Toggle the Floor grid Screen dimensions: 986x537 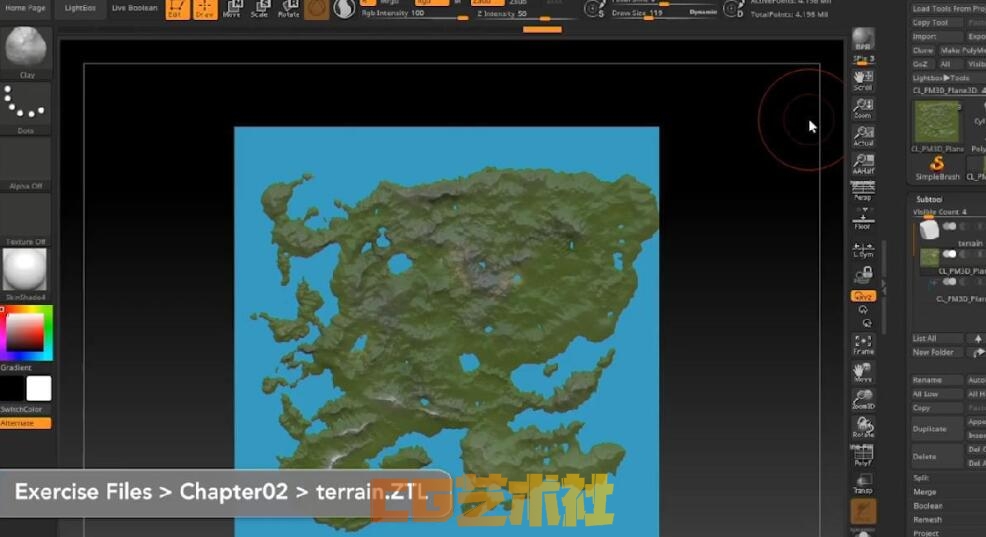pyautogui.click(x=863, y=218)
